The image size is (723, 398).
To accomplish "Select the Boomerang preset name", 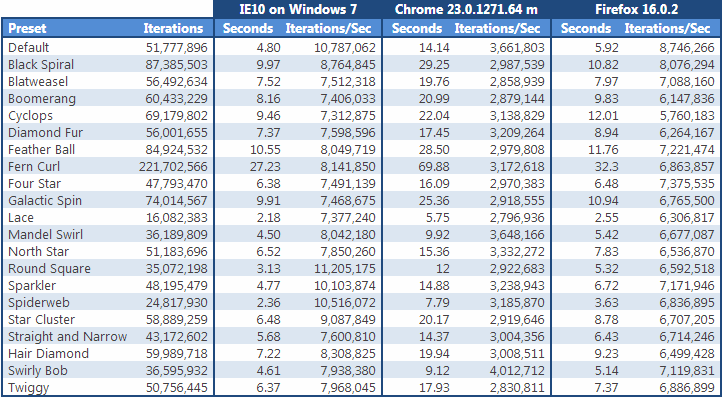I will point(42,99).
